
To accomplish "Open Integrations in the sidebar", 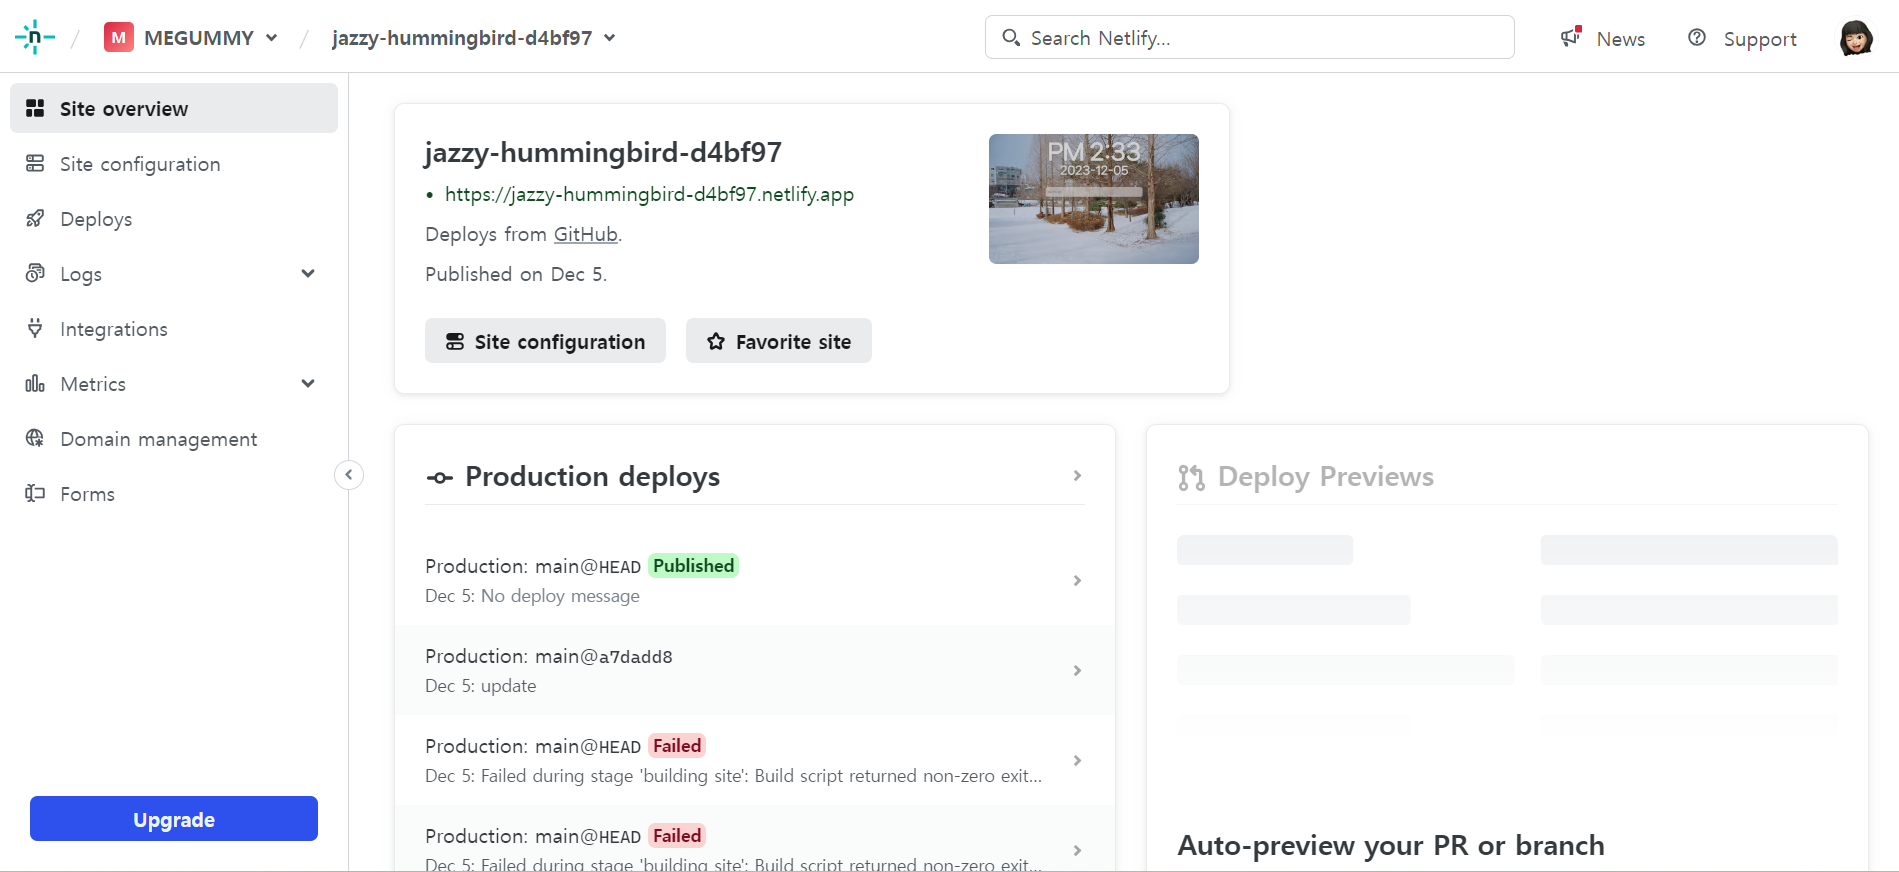I will [x=174, y=328].
